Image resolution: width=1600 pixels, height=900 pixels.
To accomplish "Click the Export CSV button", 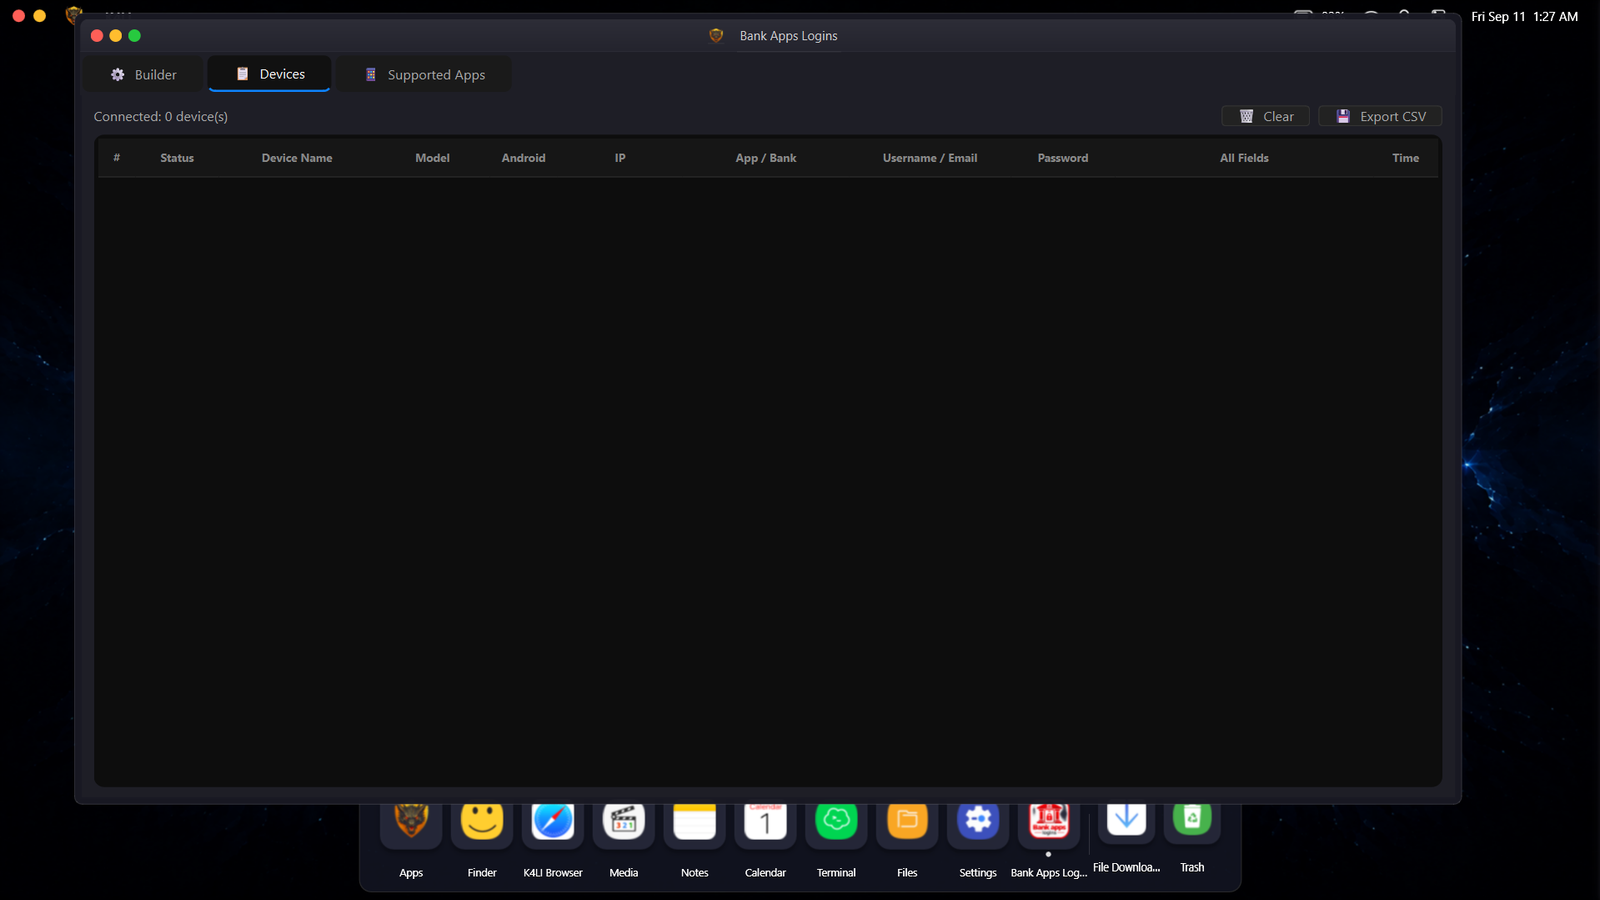I will tap(1380, 116).
